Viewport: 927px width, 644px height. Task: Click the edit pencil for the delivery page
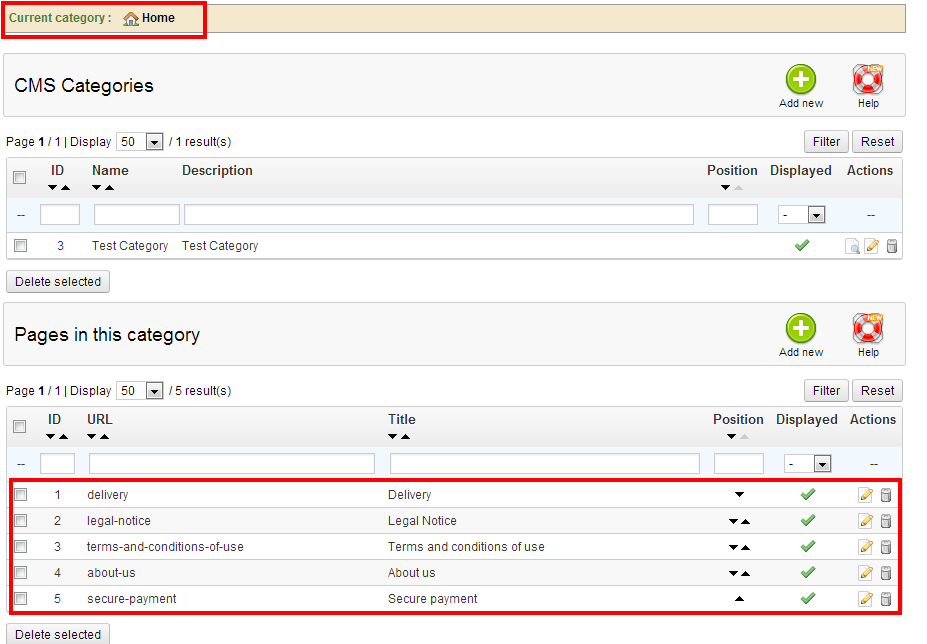pyautogui.click(x=866, y=495)
